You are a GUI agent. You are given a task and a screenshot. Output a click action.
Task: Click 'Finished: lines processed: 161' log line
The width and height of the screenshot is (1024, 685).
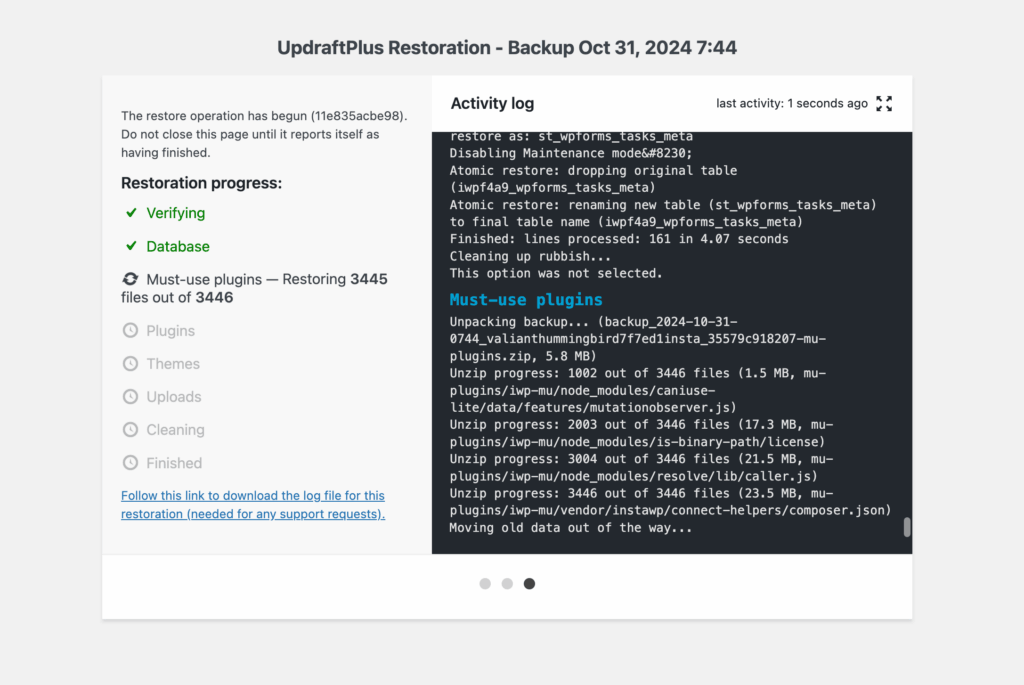[619, 239]
